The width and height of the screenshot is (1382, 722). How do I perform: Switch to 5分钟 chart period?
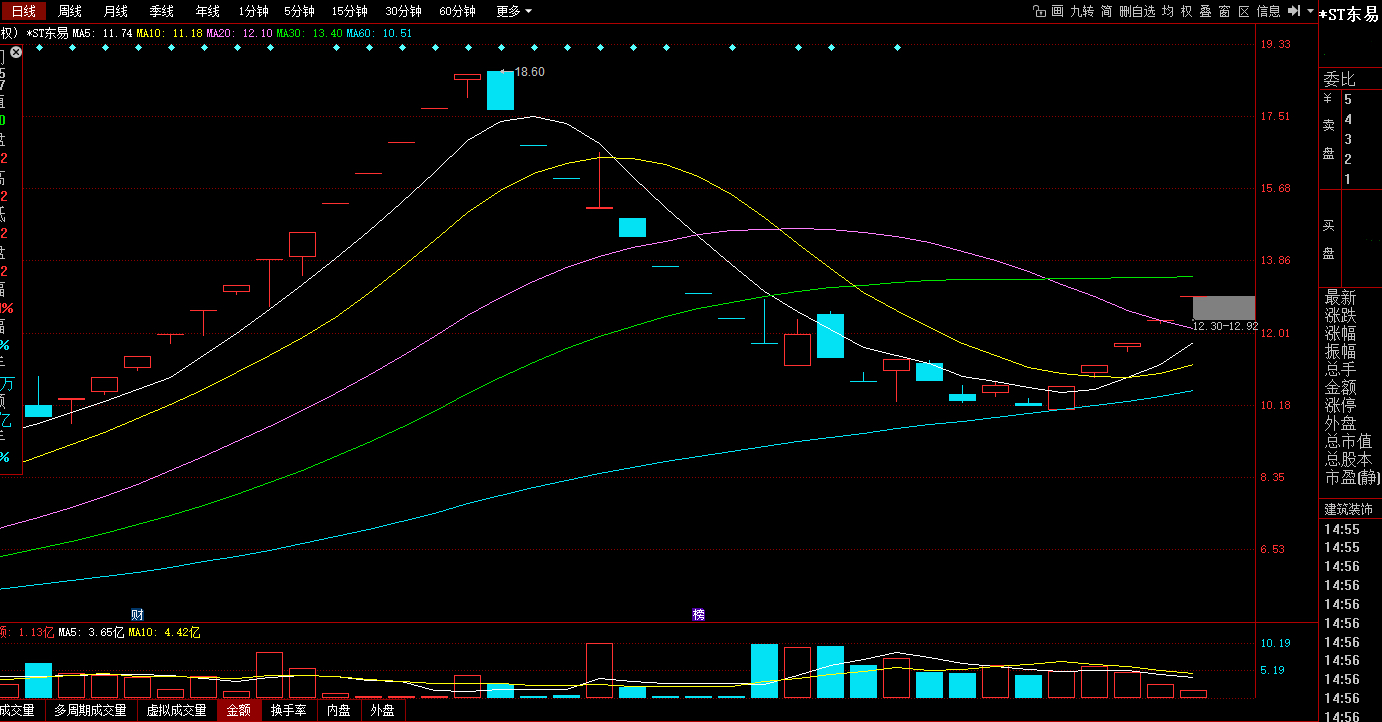[x=299, y=11]
